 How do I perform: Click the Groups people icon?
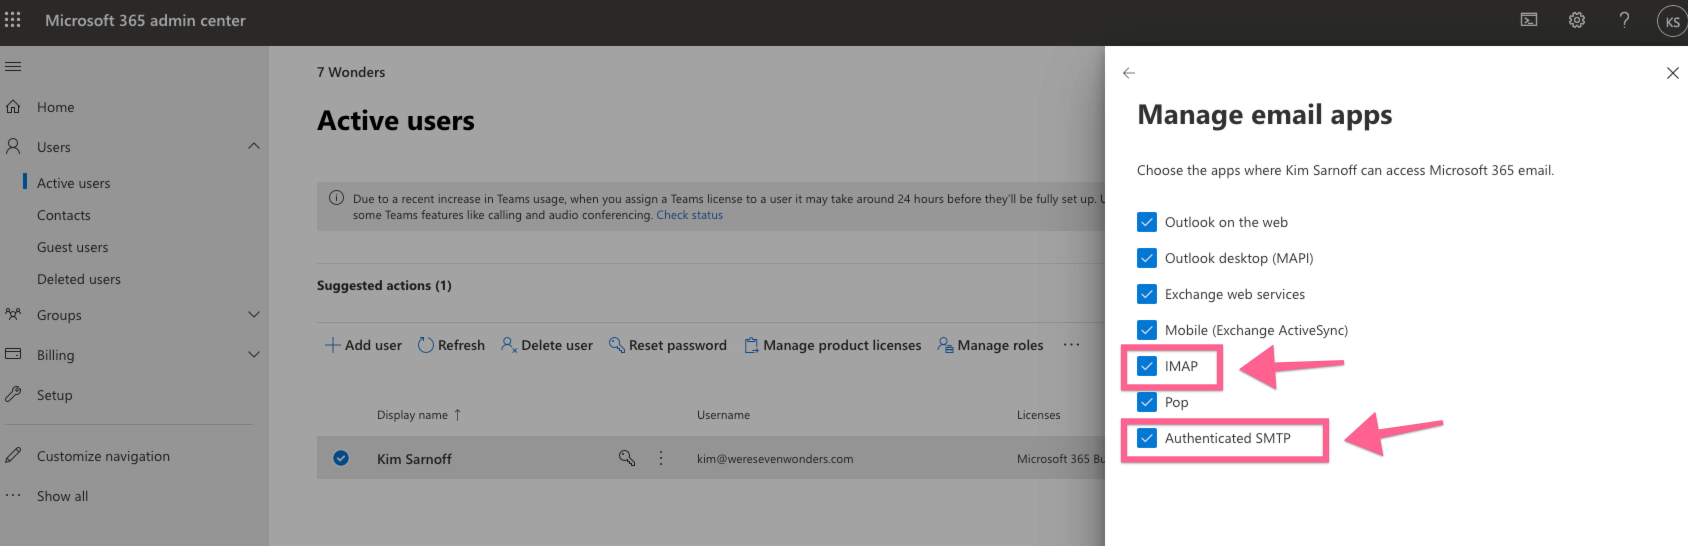13,314
